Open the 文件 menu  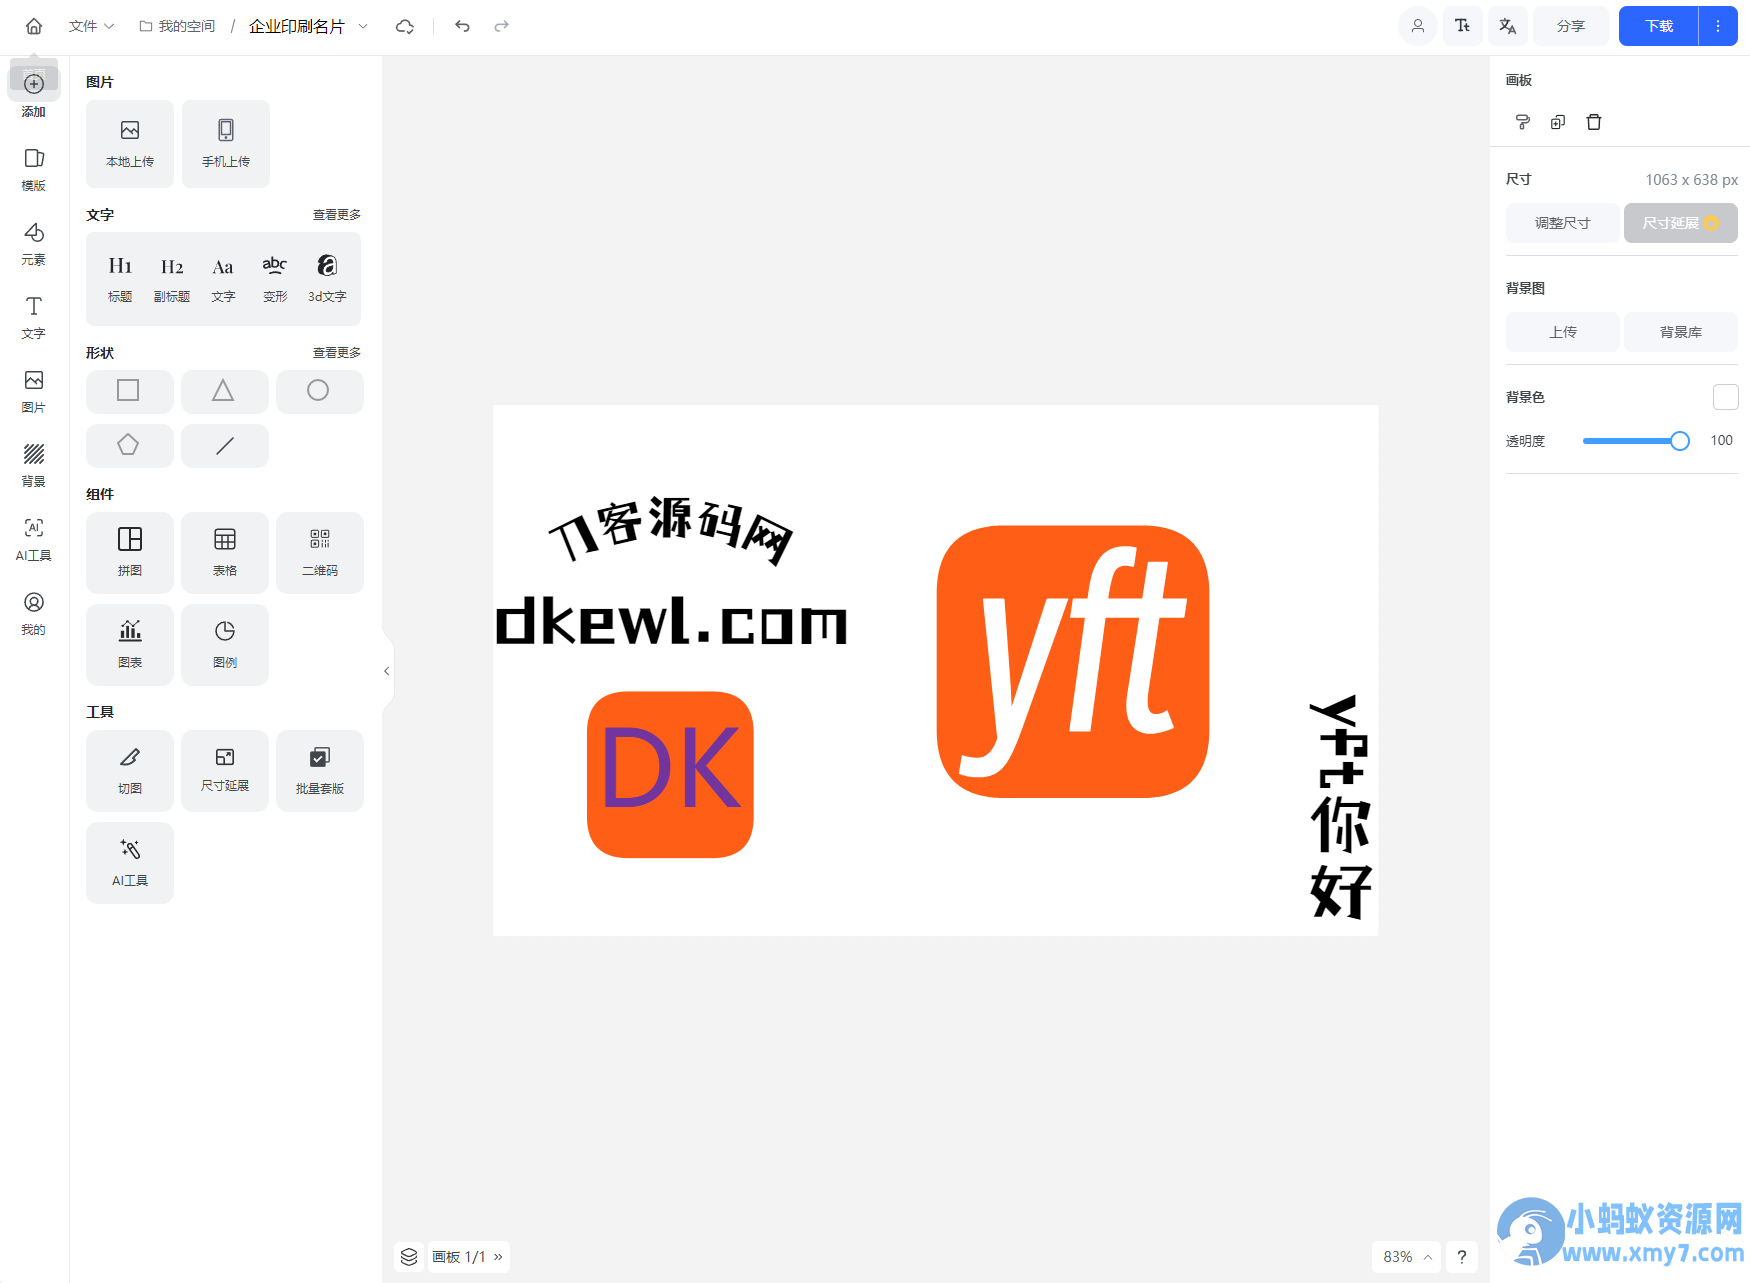point(91,26)
